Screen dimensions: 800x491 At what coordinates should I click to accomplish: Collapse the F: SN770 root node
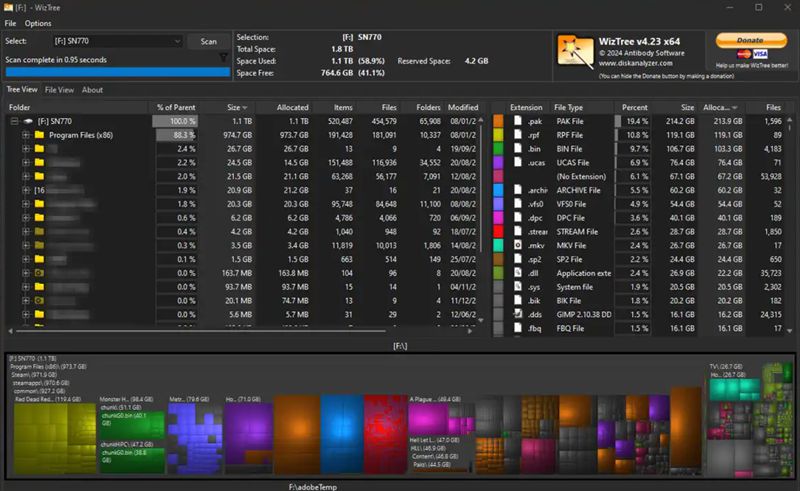coord(15,121)
